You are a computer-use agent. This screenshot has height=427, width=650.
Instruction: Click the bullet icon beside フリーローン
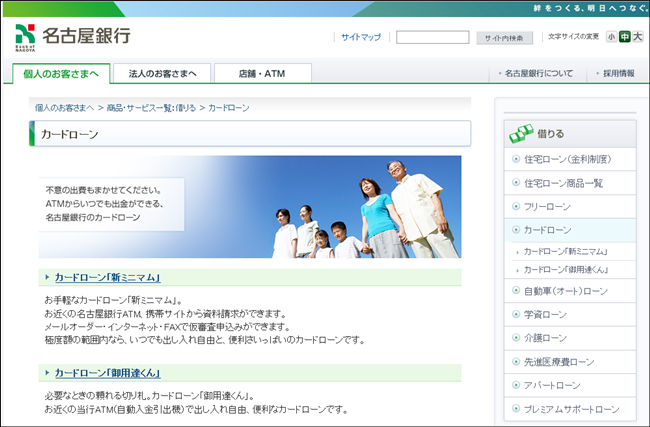(x=516, y=206)
